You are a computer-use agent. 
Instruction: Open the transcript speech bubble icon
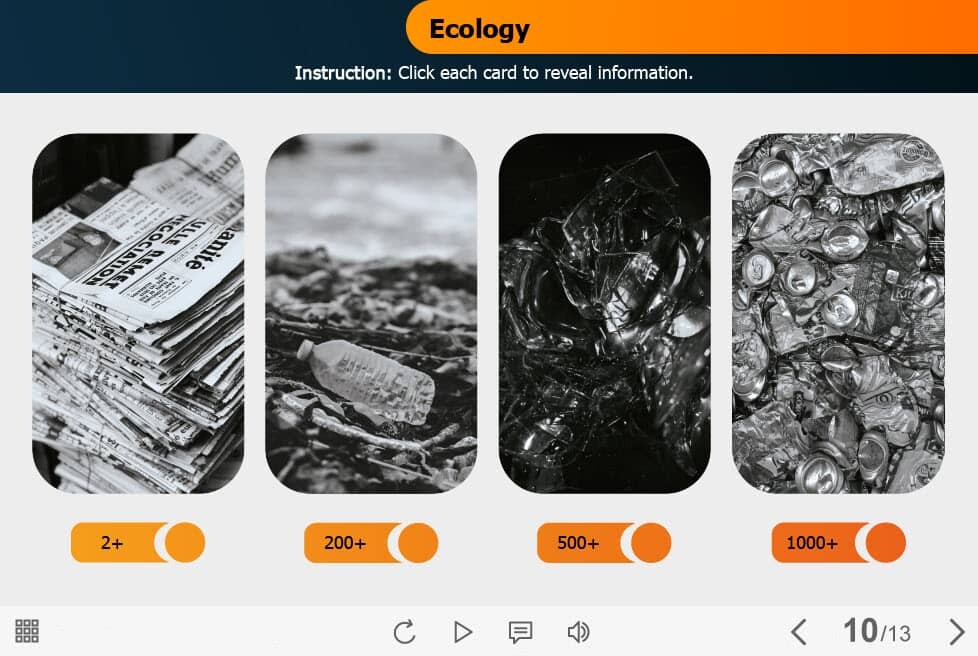[x=520, y=632]
